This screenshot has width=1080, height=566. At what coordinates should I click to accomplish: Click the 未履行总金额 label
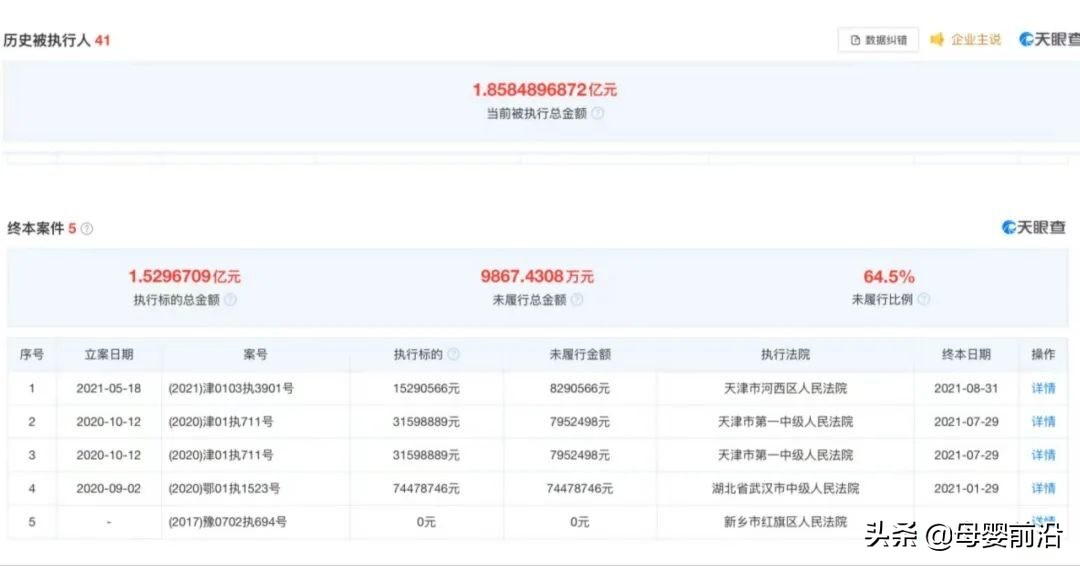(529, 300)
